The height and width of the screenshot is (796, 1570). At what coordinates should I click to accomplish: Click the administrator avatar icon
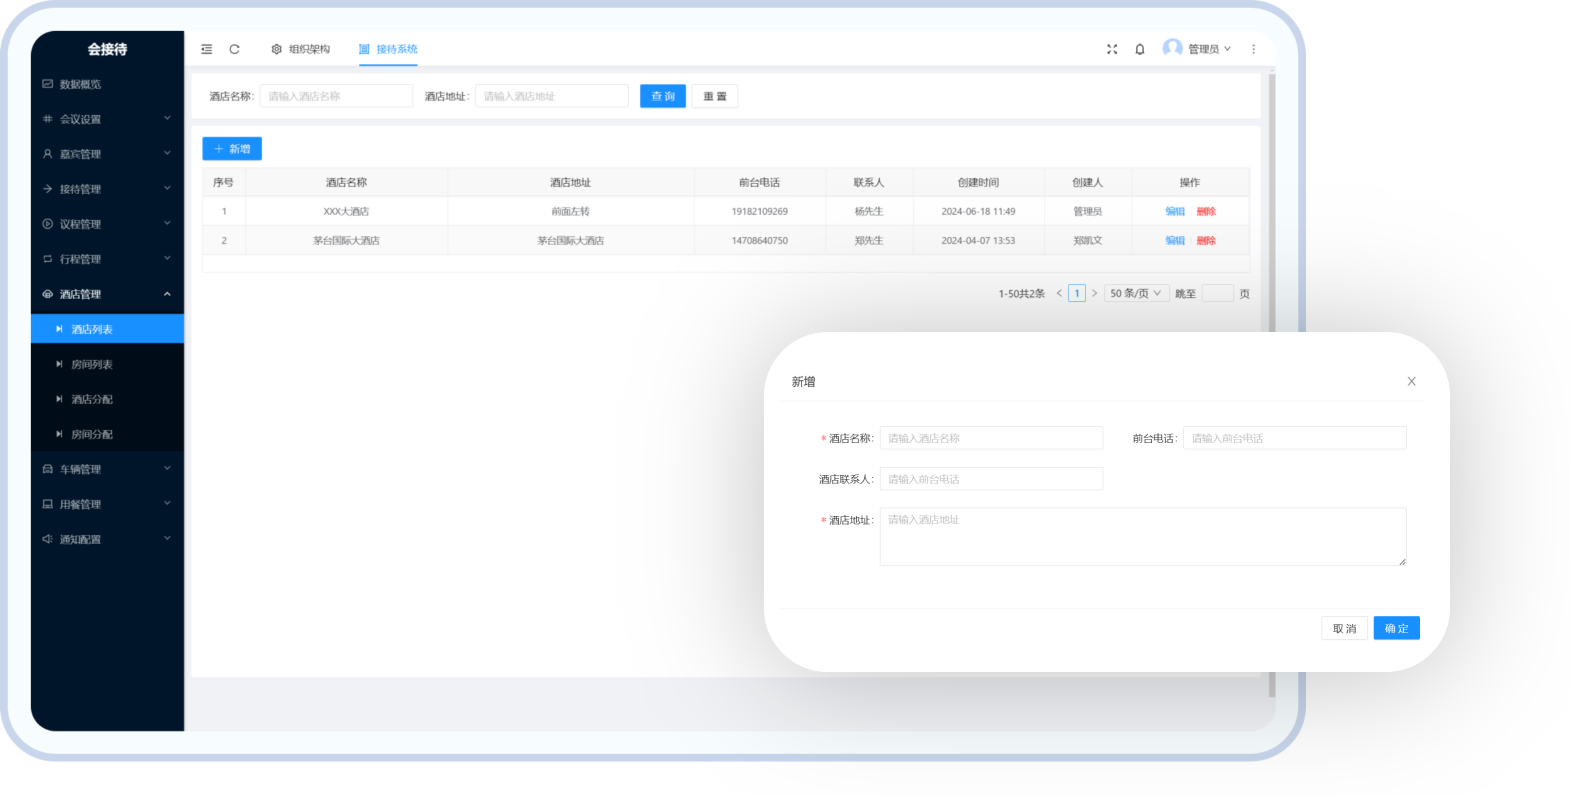(1172, 48)
